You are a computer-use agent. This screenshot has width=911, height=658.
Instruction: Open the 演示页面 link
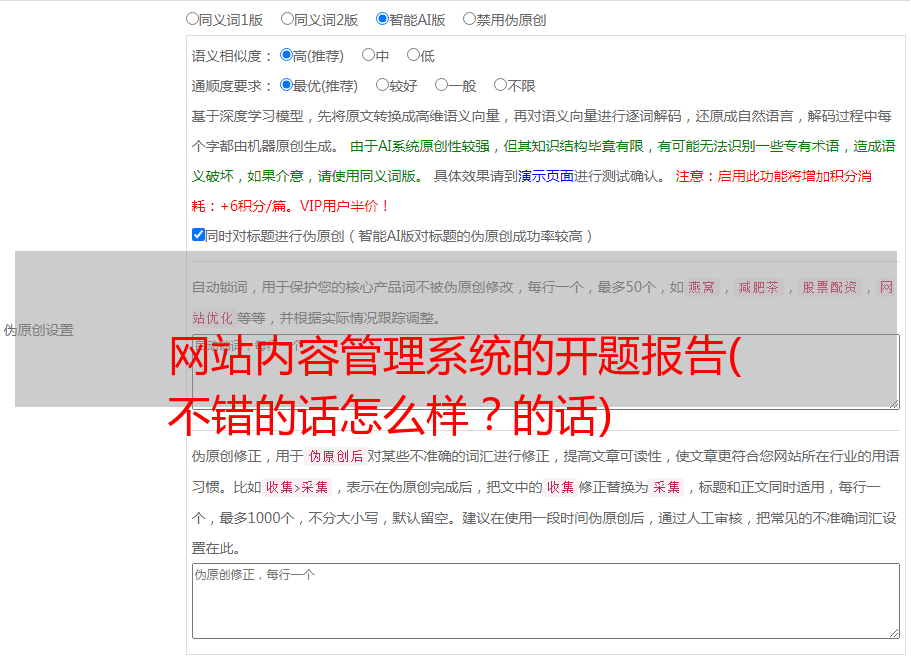pos(546,176)
